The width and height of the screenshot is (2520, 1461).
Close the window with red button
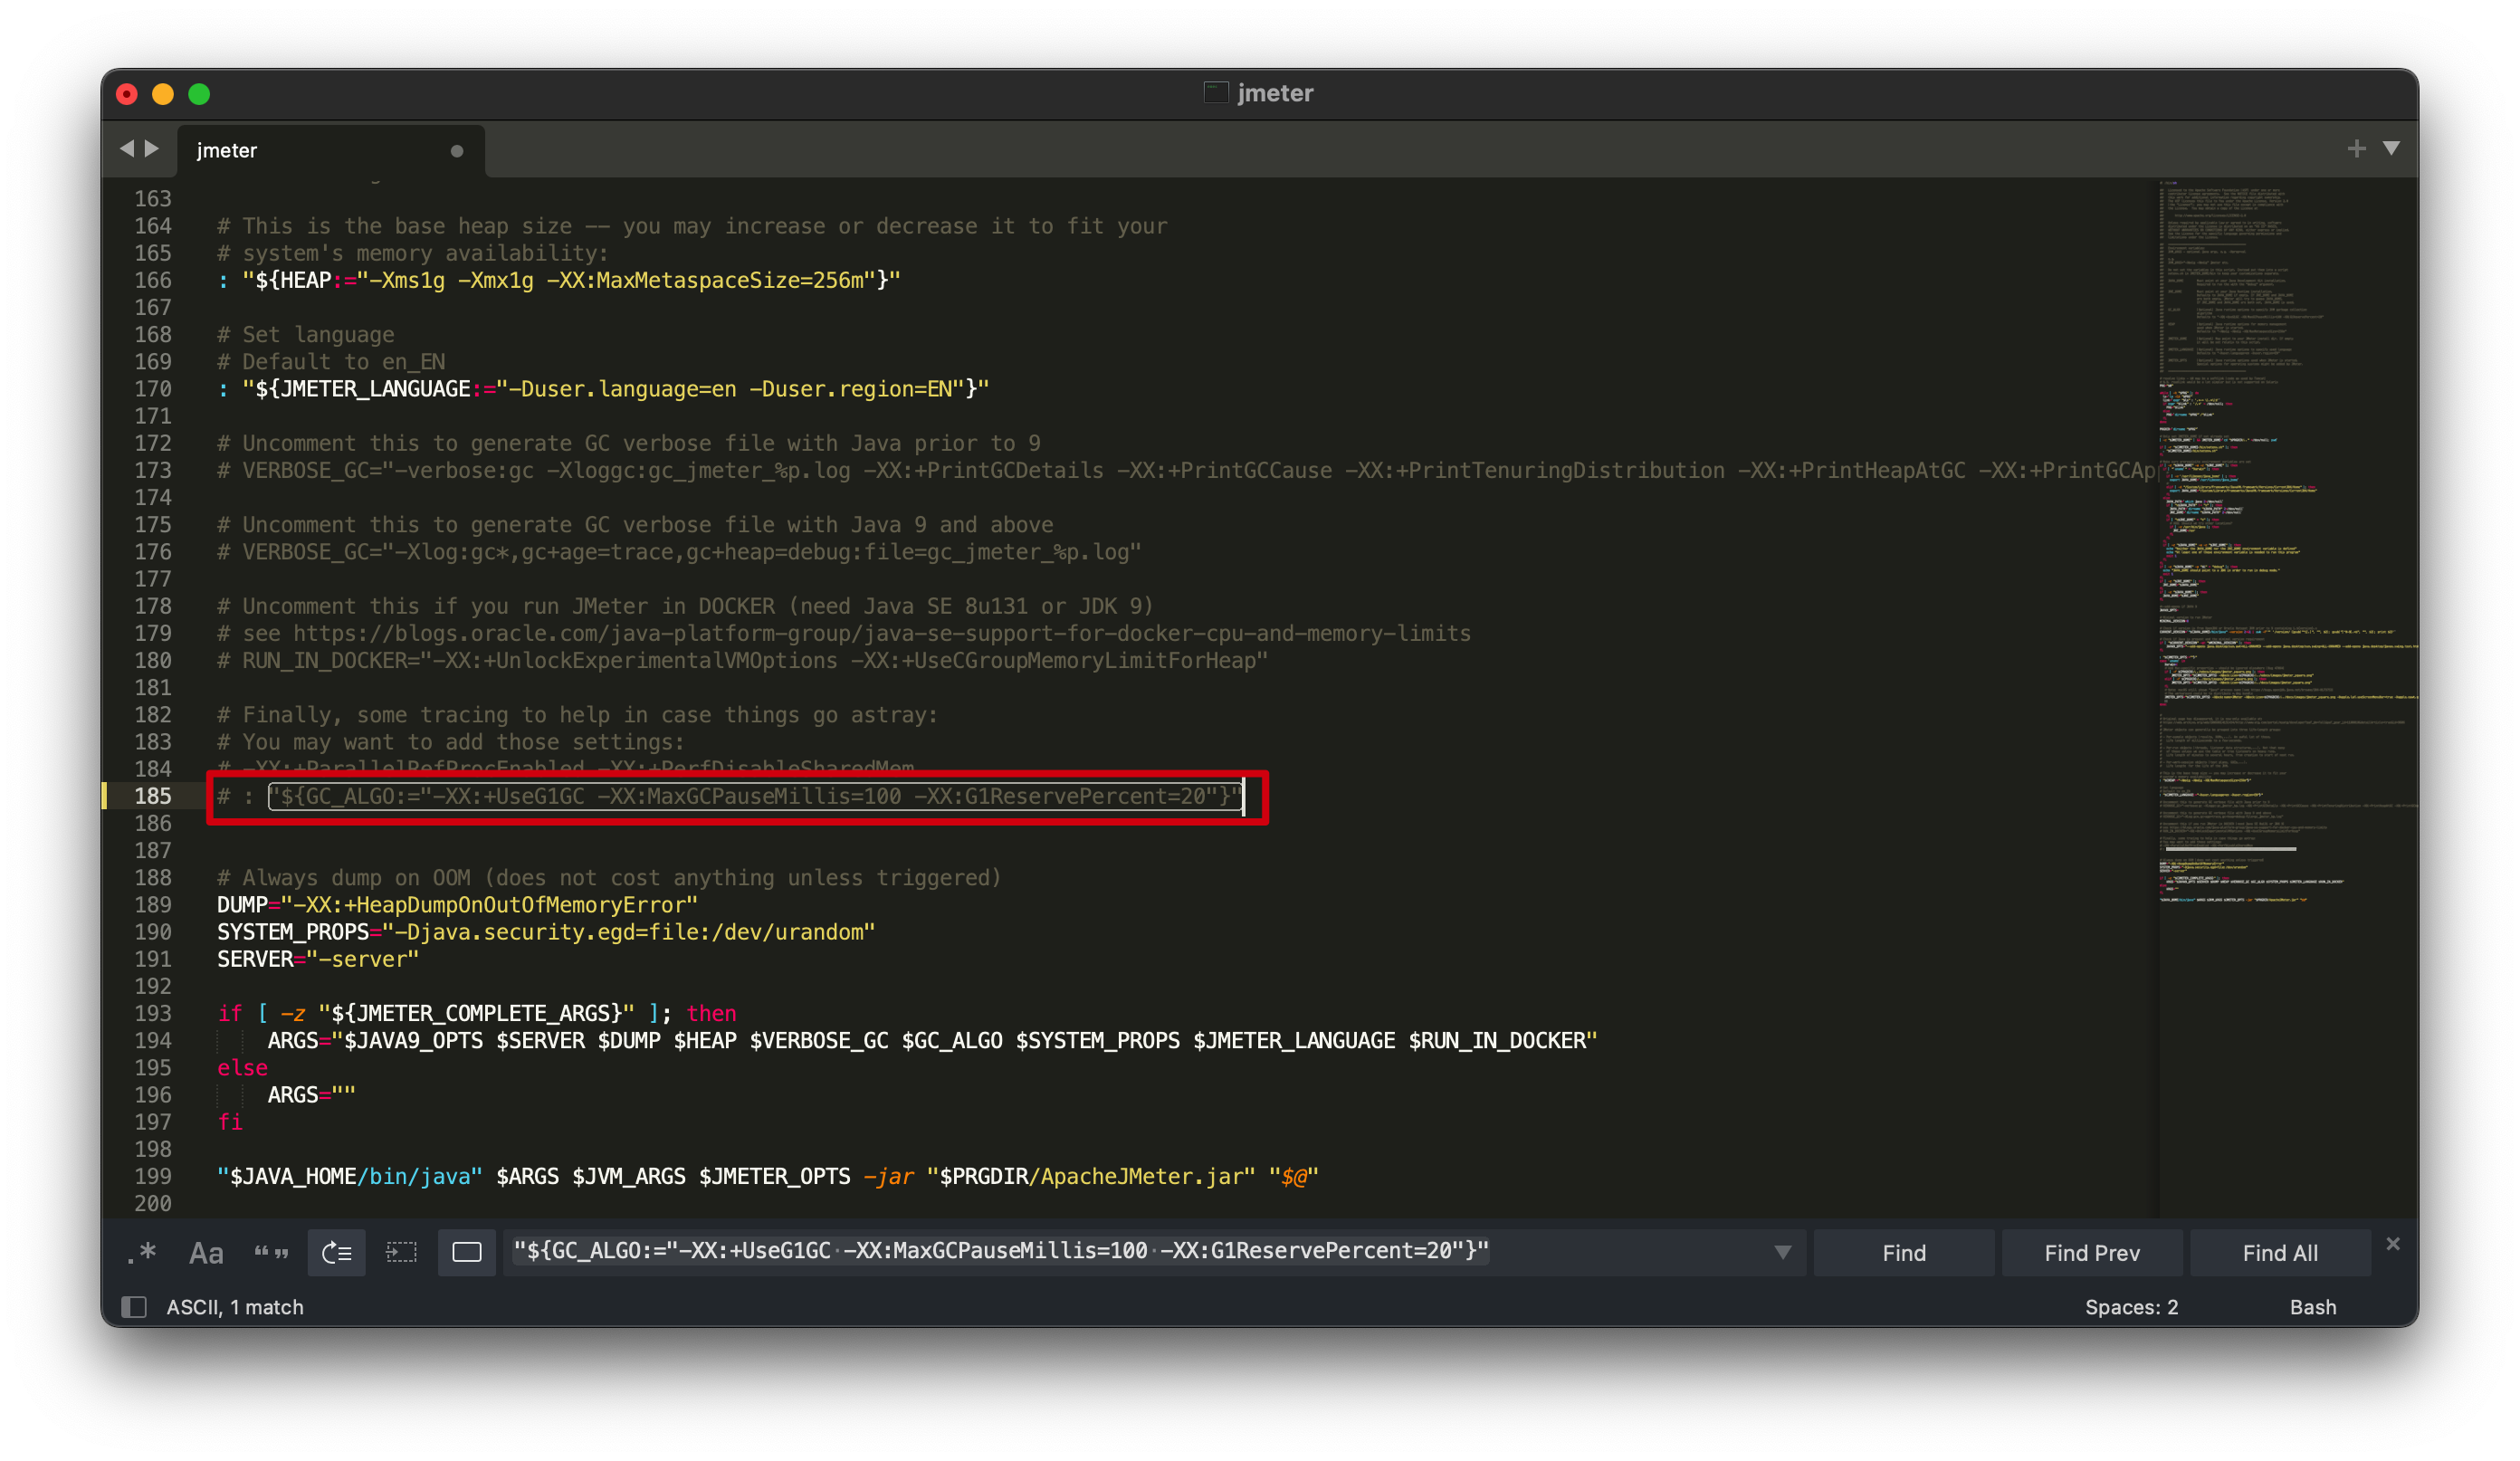127,94
